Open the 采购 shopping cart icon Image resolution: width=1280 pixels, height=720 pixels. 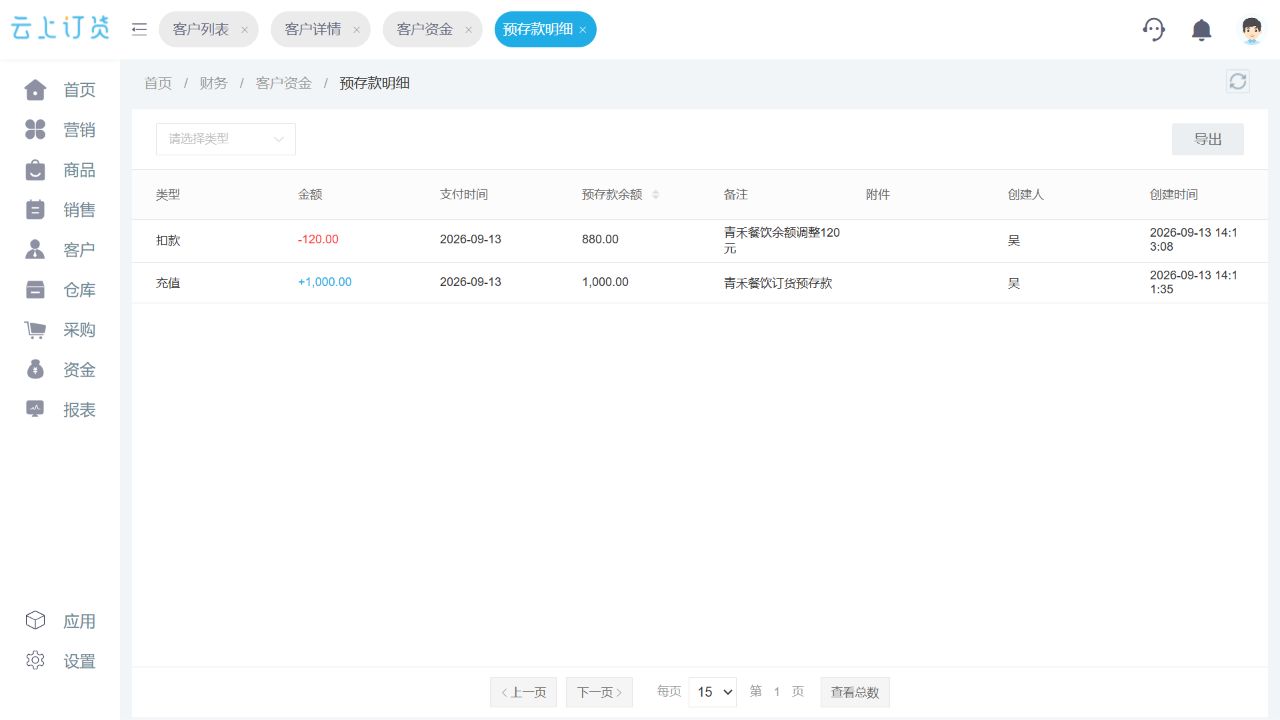click(35, 330)
